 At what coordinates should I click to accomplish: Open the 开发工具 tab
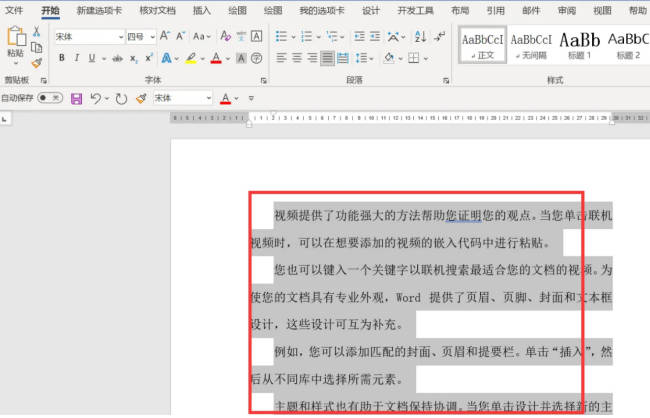click(x=415, y=10)
